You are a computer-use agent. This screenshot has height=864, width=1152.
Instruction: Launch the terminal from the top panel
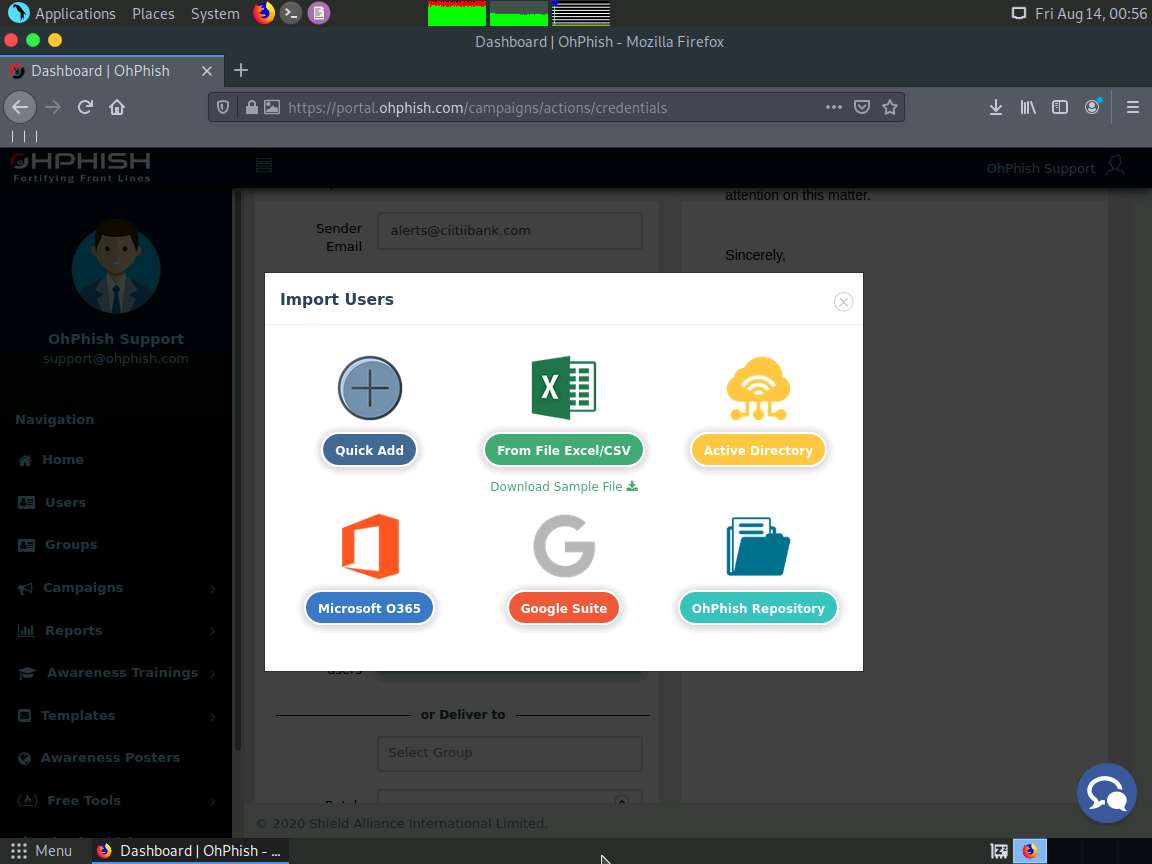(x=291, y=12)
